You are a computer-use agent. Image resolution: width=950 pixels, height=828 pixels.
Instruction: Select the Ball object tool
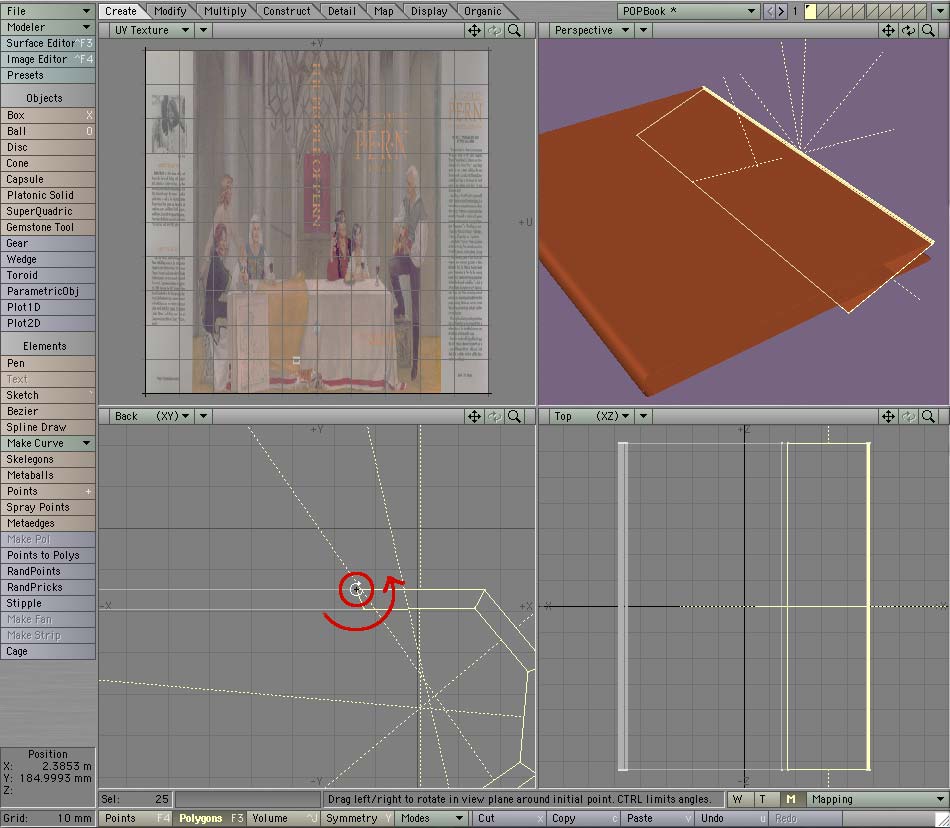coord(48,131)
